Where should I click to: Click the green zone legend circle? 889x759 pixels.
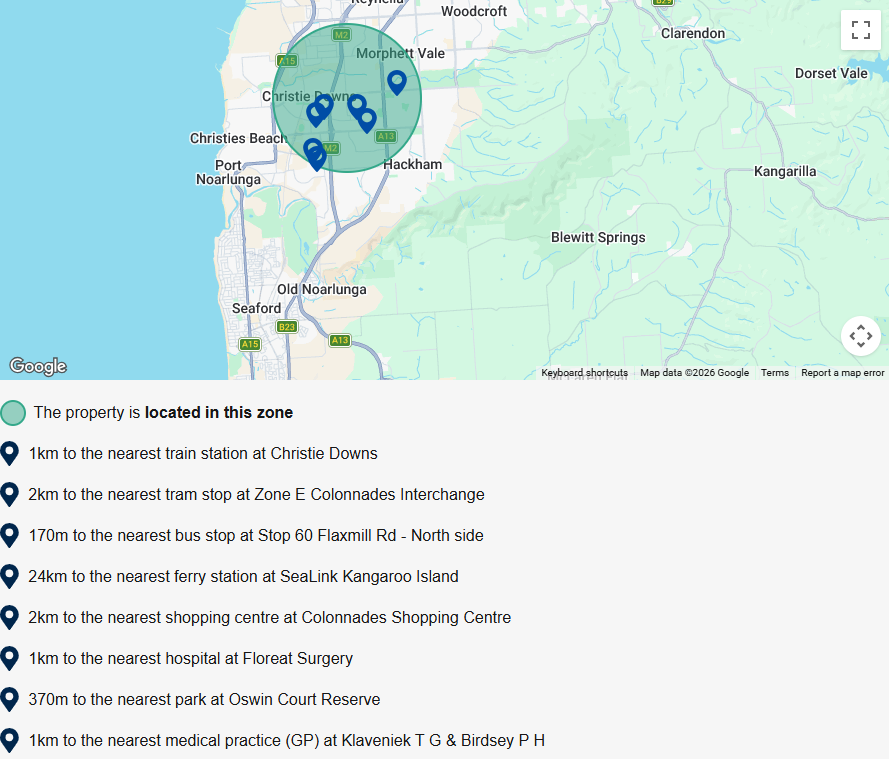click(13, 413)
